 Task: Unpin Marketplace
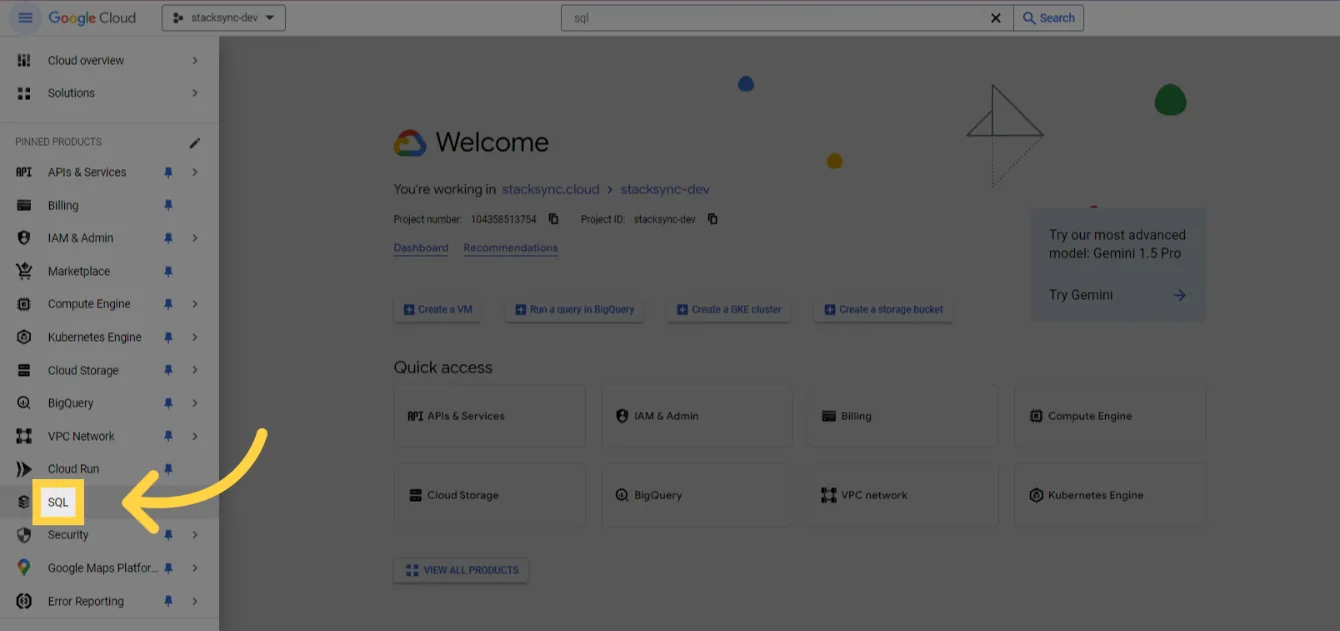168,271
